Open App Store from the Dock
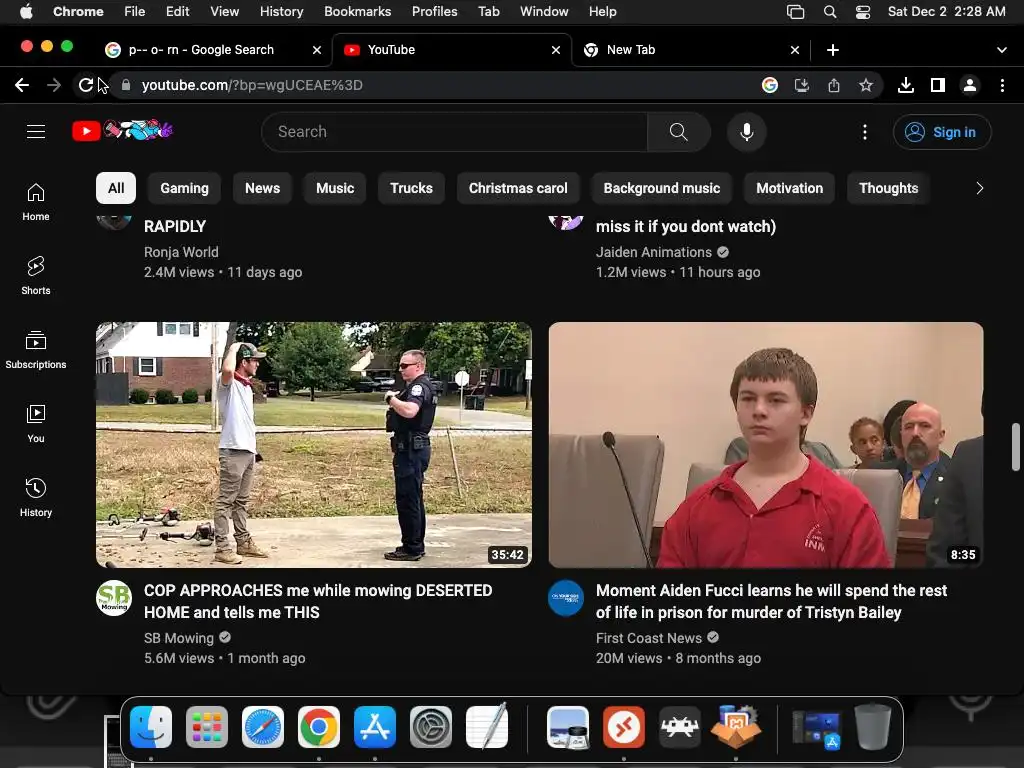Screen dimensions: 1024x768 pos(375,727)
